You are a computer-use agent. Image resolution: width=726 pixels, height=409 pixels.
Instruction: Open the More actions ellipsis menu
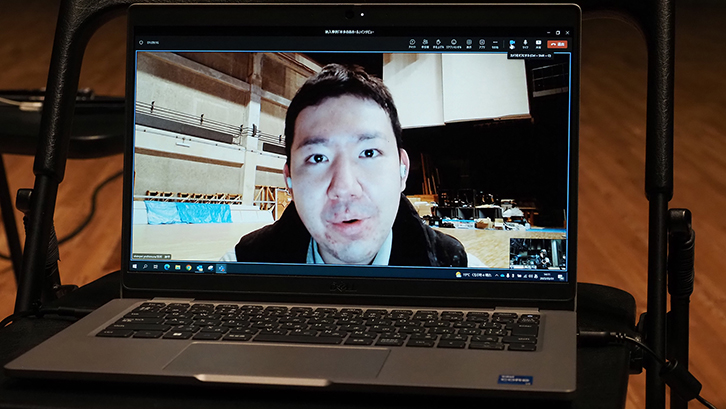[495, 43]
